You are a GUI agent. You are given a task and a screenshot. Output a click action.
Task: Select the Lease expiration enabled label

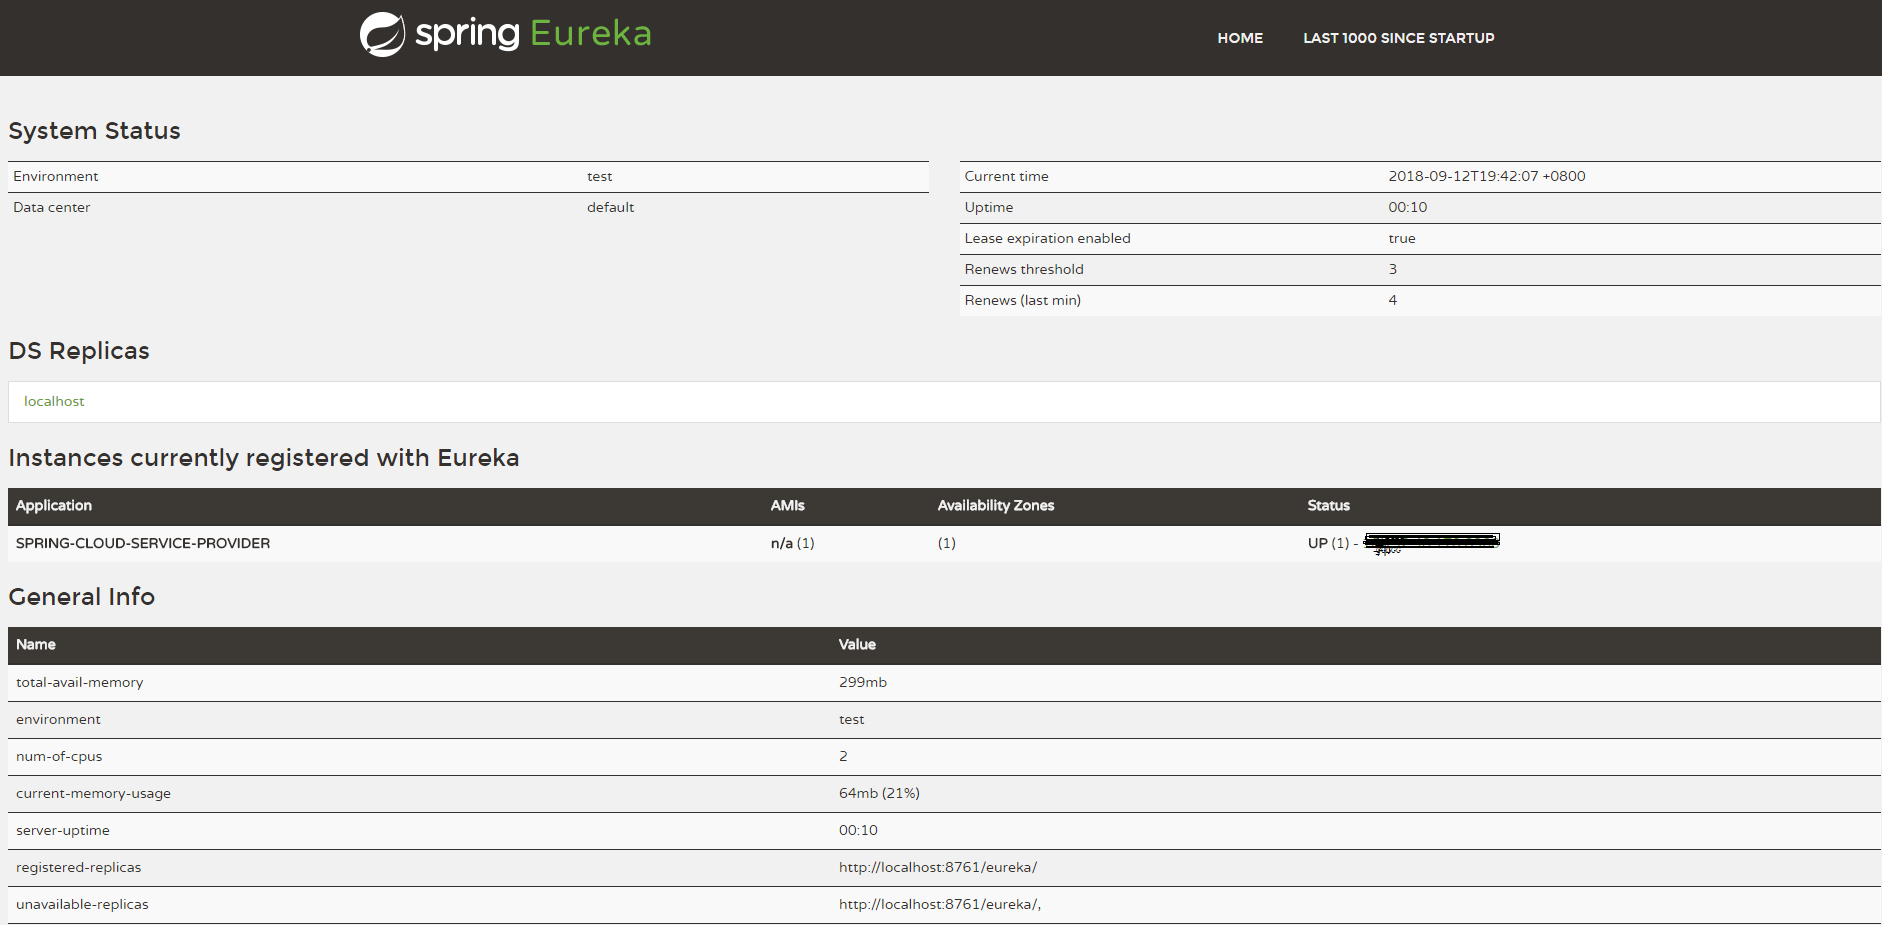(1047, 238)
